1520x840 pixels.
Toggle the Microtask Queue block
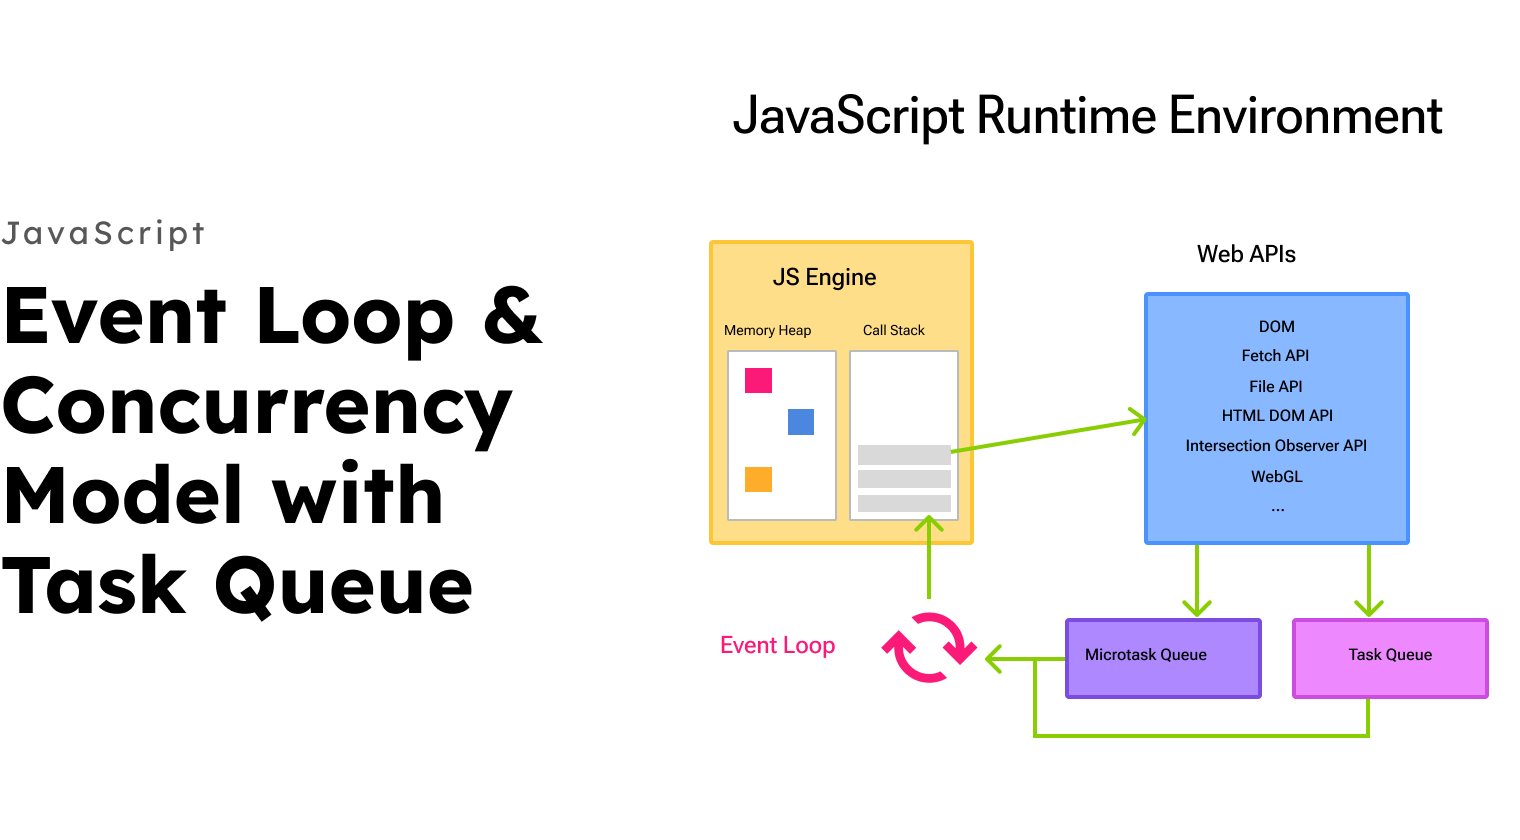1164,656
